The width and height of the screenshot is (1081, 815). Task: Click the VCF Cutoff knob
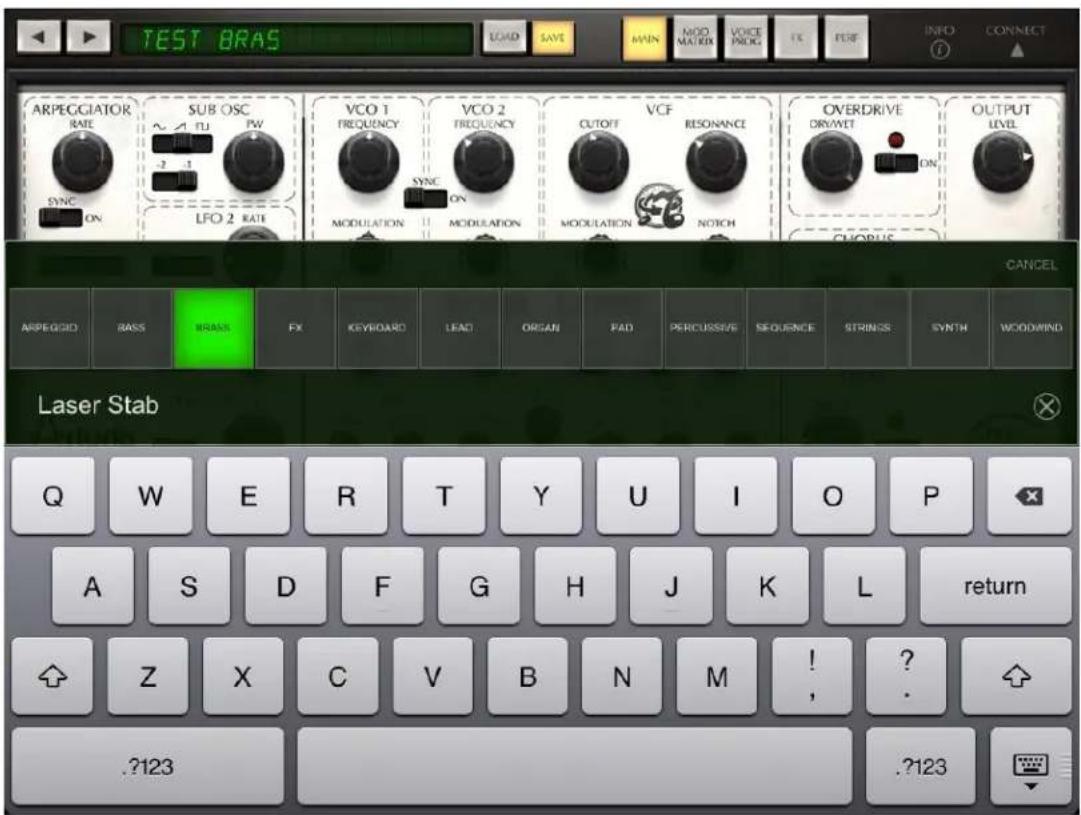click(598, 161)
